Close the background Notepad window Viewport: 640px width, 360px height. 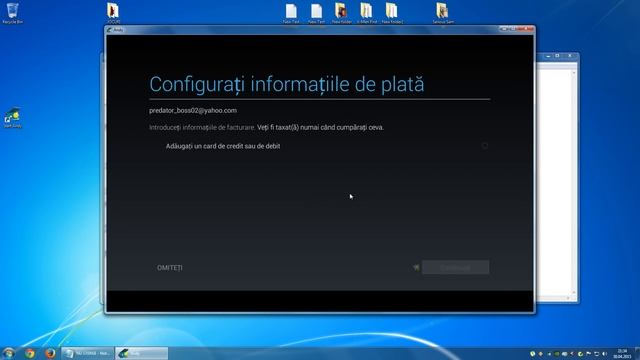[x=570, y=56]
